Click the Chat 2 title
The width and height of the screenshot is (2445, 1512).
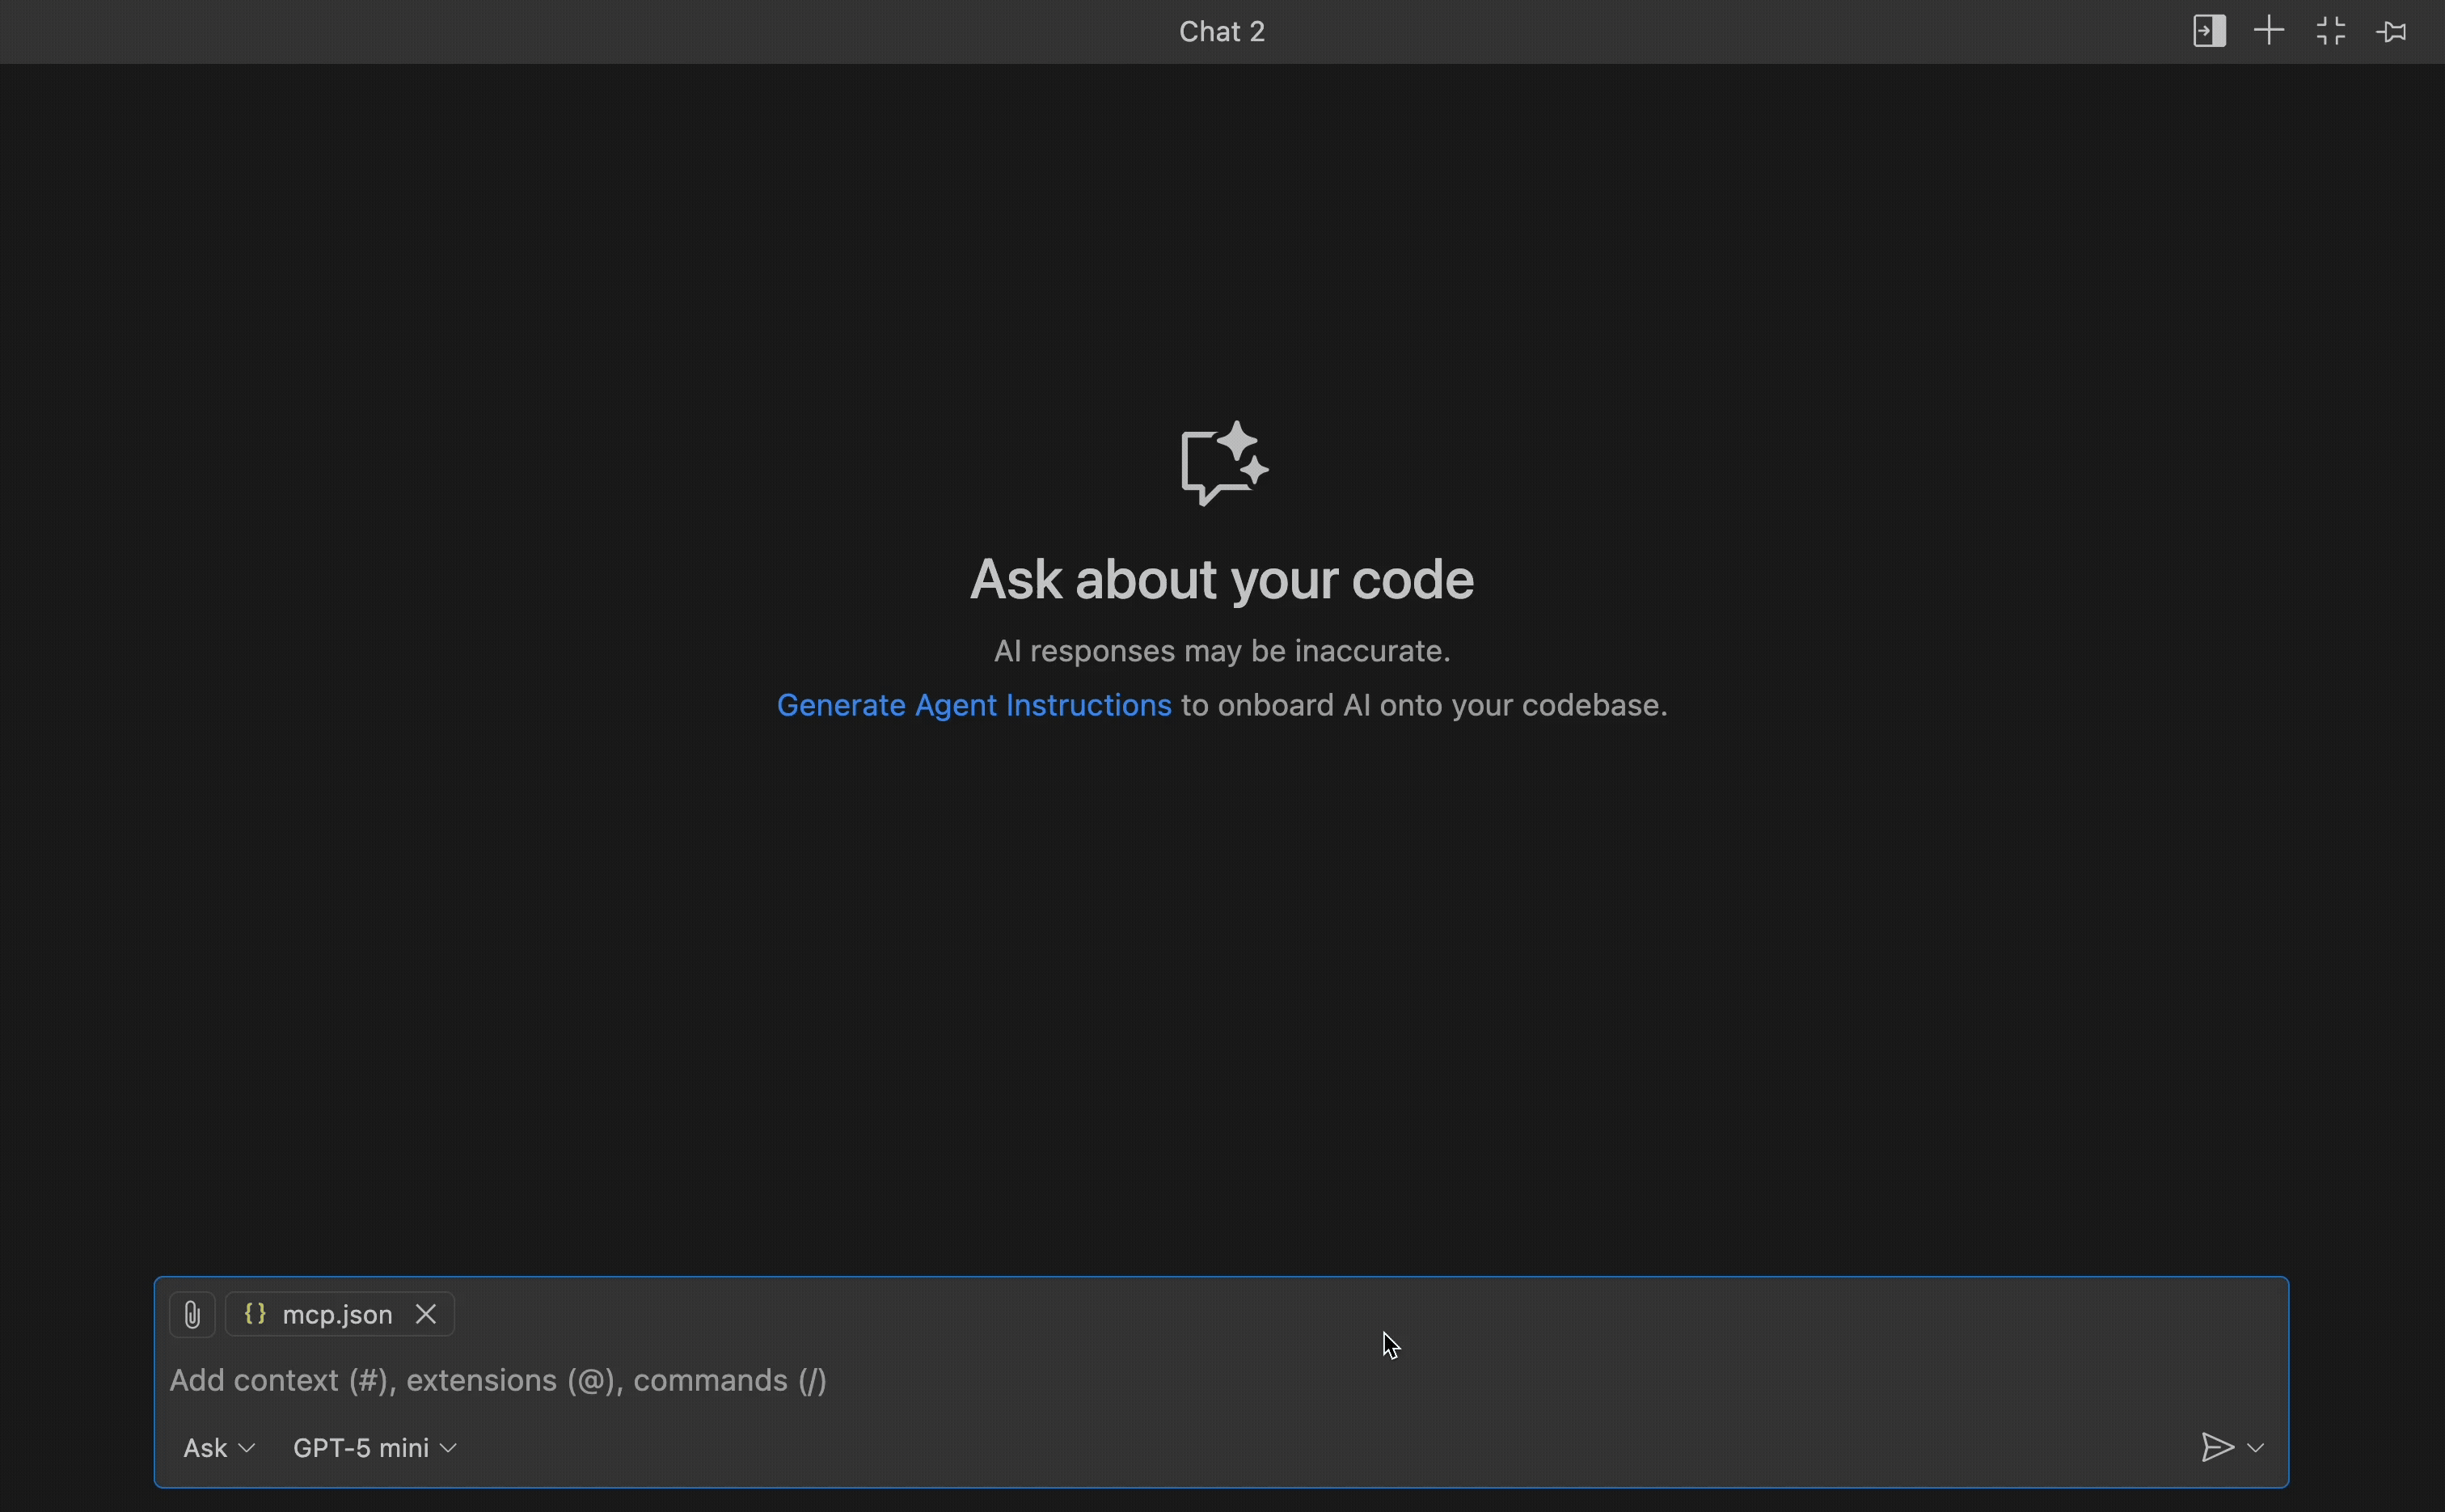tap(1221, 32)
